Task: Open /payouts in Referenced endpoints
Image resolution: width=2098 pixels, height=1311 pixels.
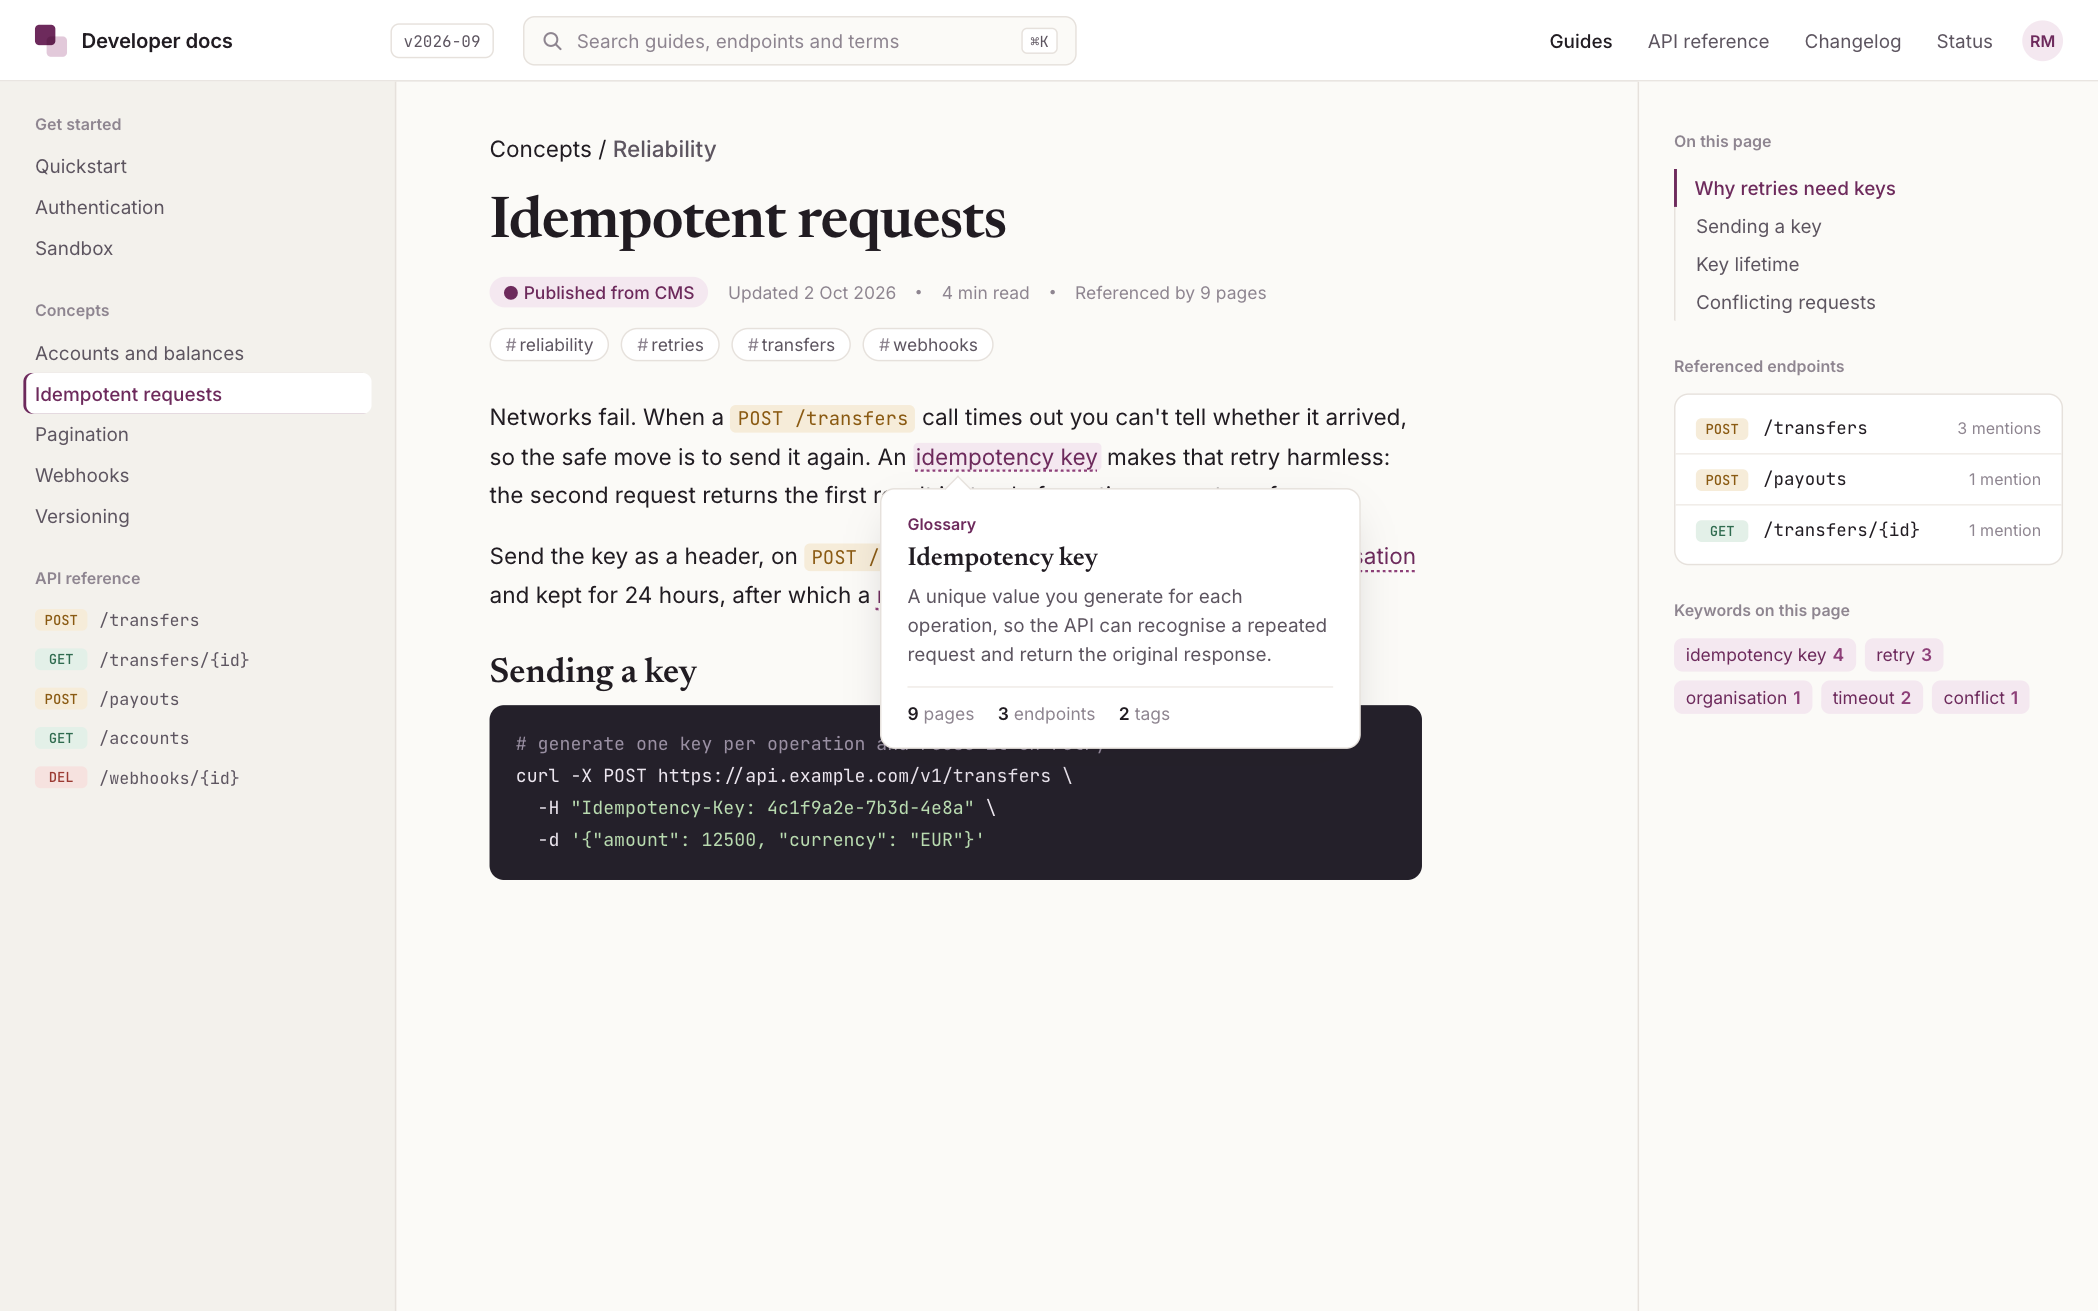Action: (x=1868, y=479)
